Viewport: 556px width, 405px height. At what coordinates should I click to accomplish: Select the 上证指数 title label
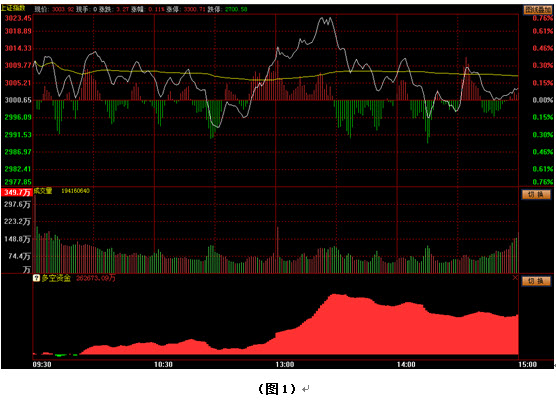tap(13, 8)
